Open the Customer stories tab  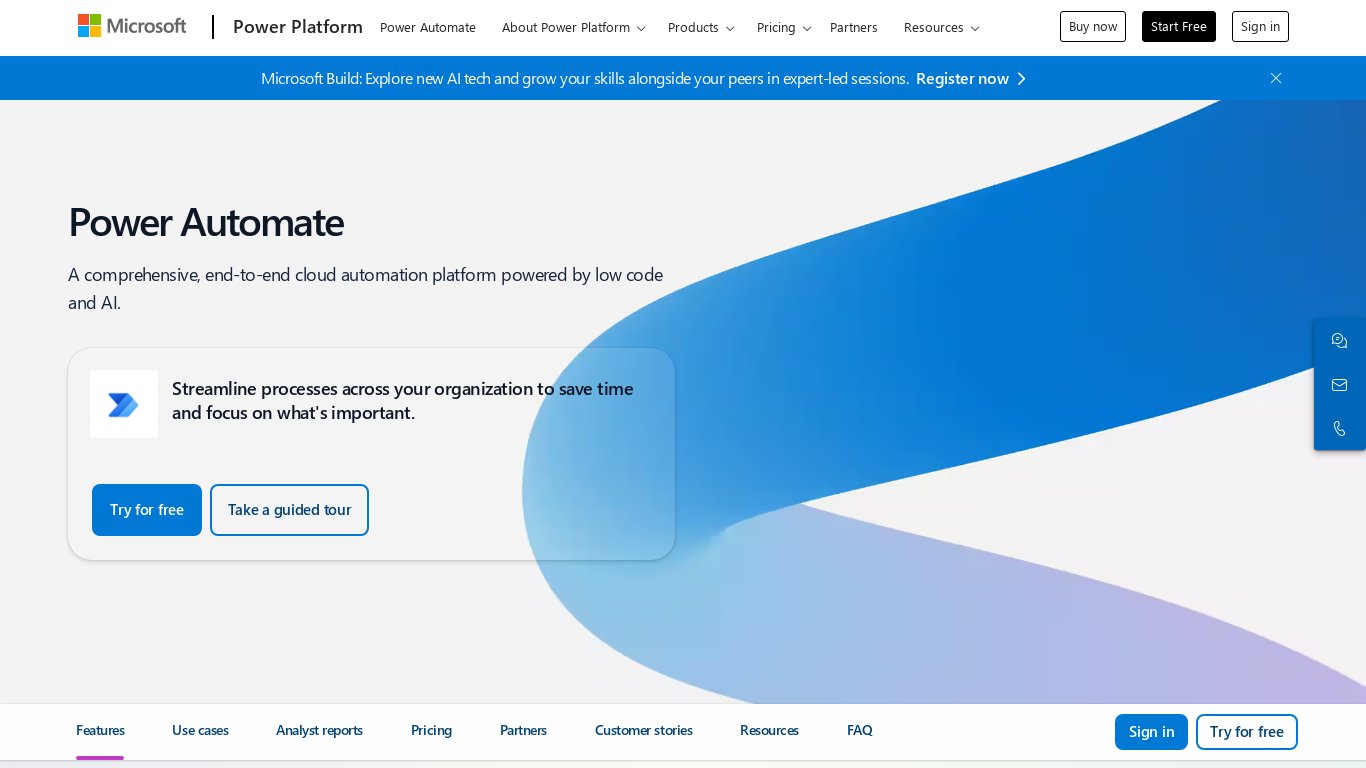click(644, 731)
